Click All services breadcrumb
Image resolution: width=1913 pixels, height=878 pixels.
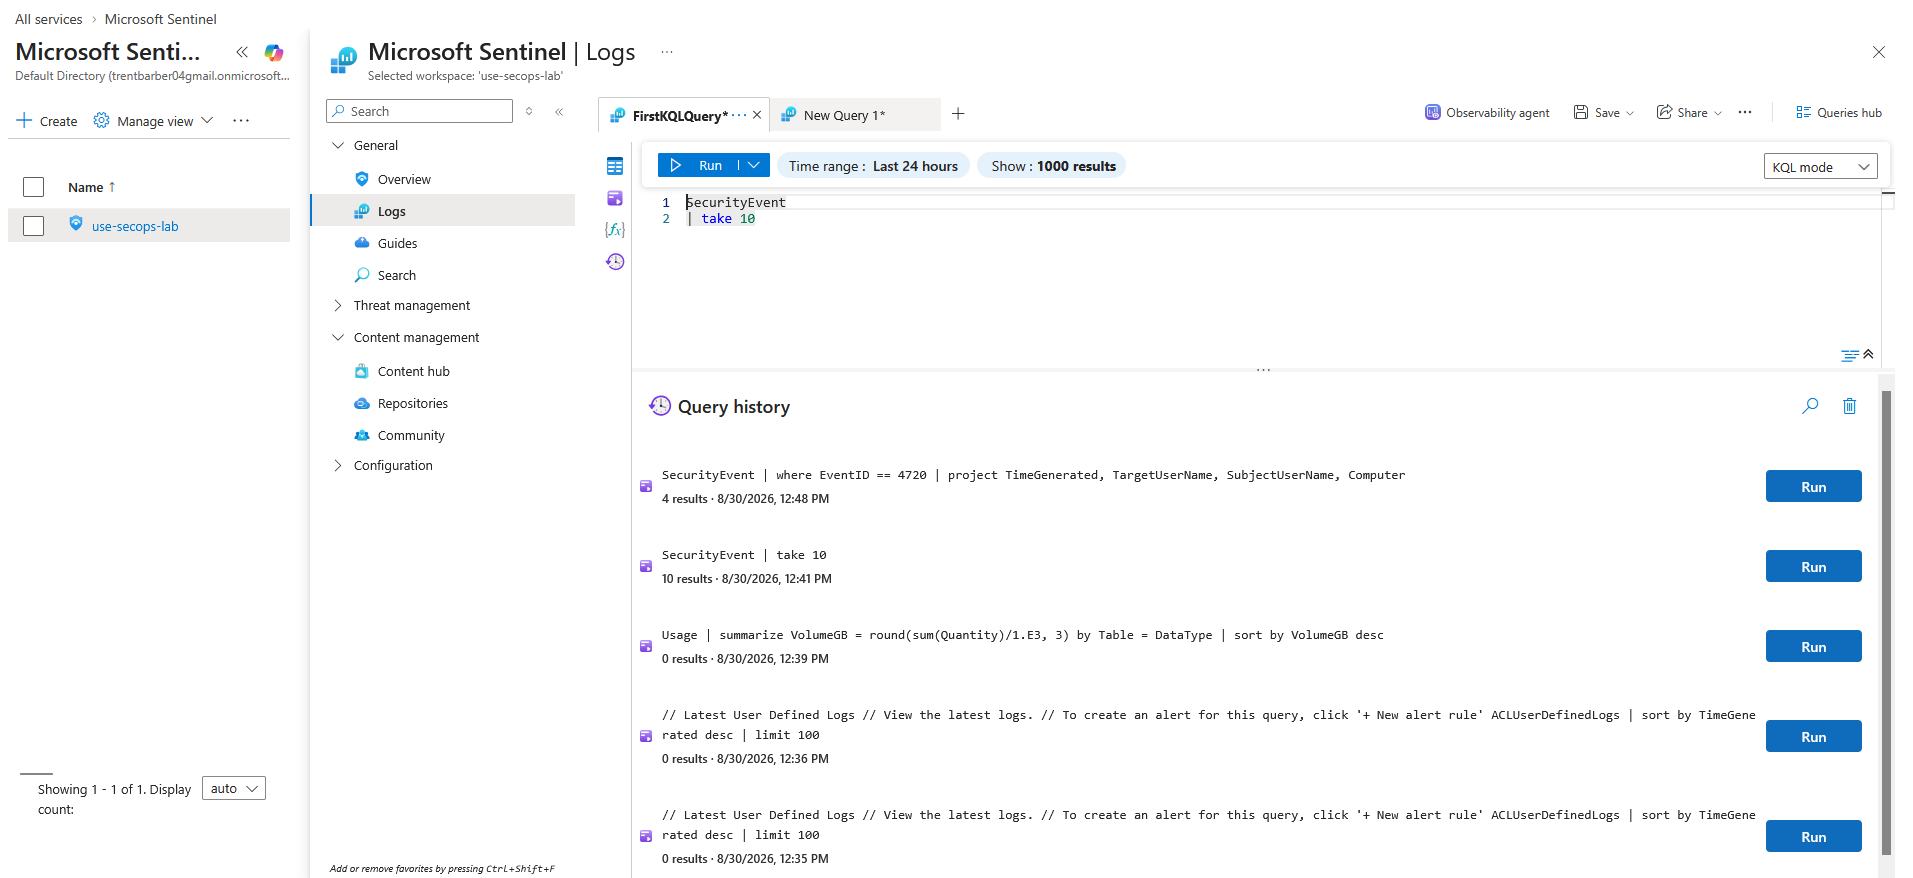[49, 19]
